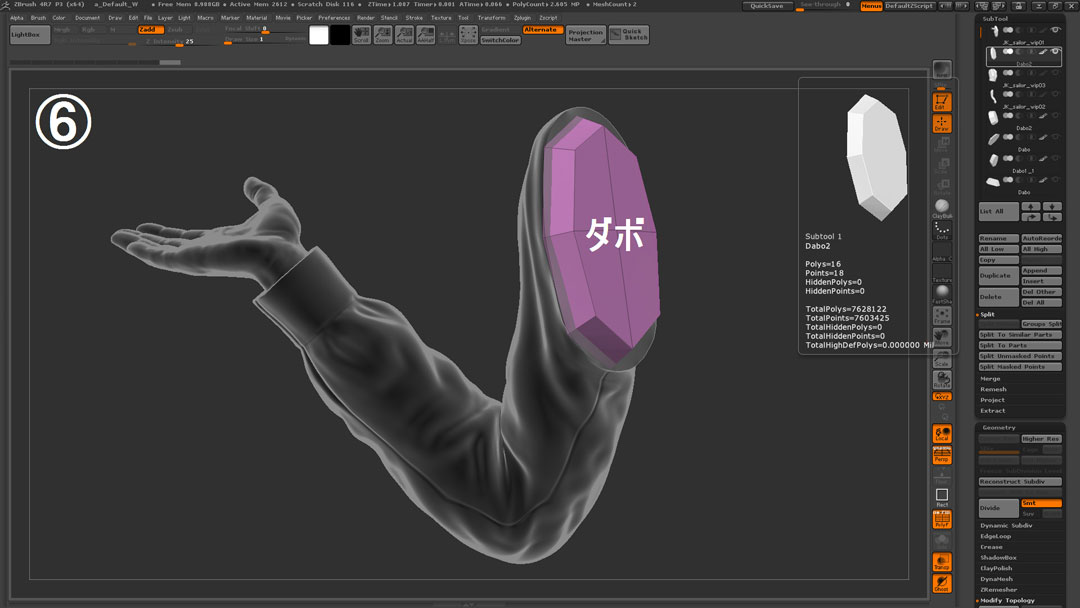Click the Scroll canvas icon
The width and height of the screenshot is (1080, 608).
point(362,34)
